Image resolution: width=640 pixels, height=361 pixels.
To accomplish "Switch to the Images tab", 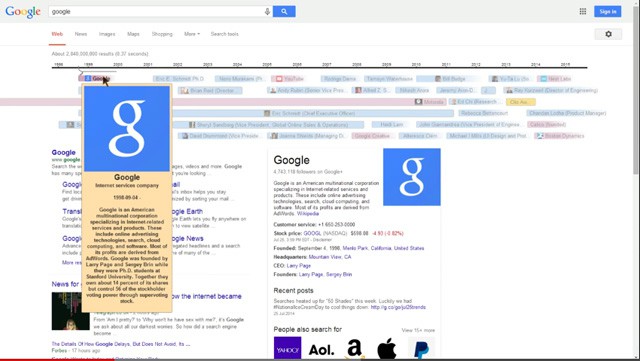I will point(107,34).
